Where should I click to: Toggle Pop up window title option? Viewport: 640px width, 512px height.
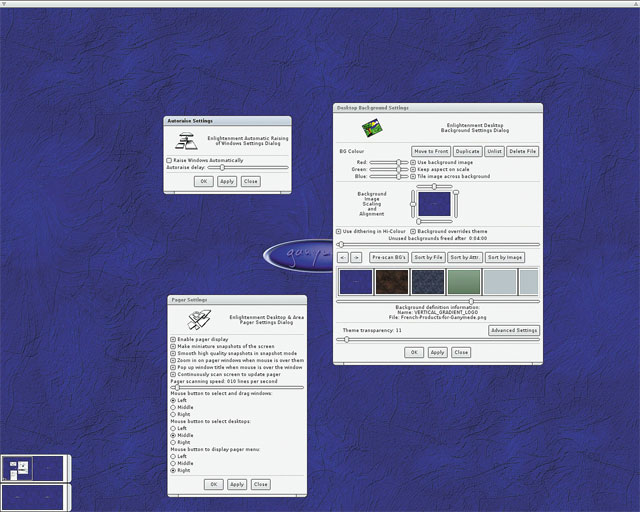(173, 367)
